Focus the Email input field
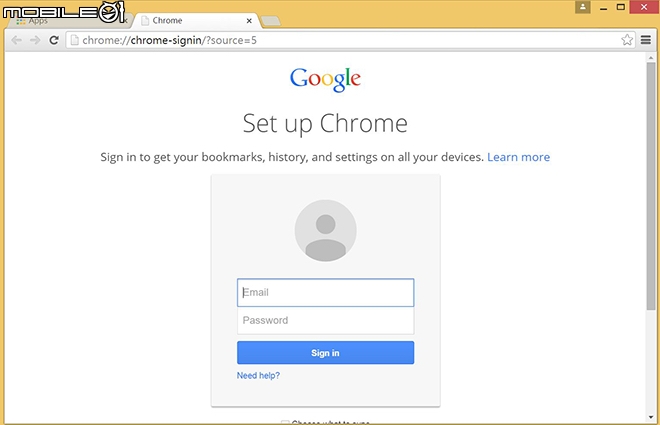Viewport: 660px width, 425px height. pos(325,292)
